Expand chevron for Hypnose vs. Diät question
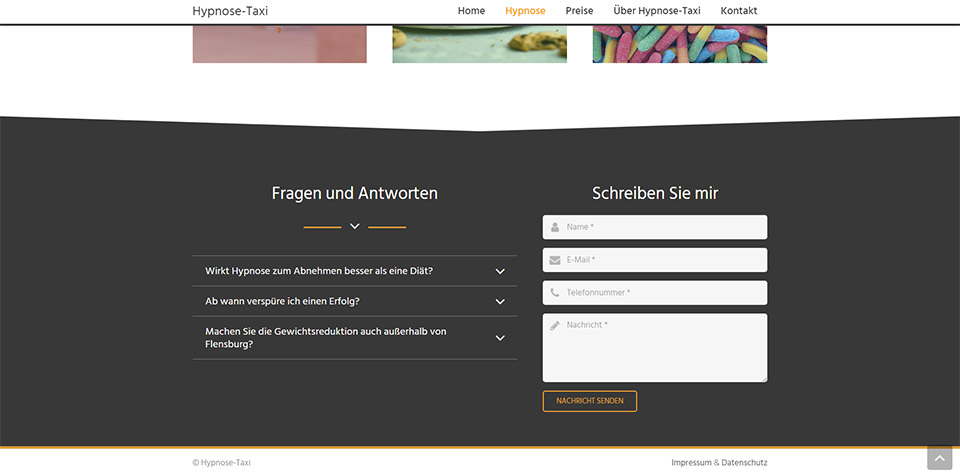 pyautogui.click(x=500, y=271)
